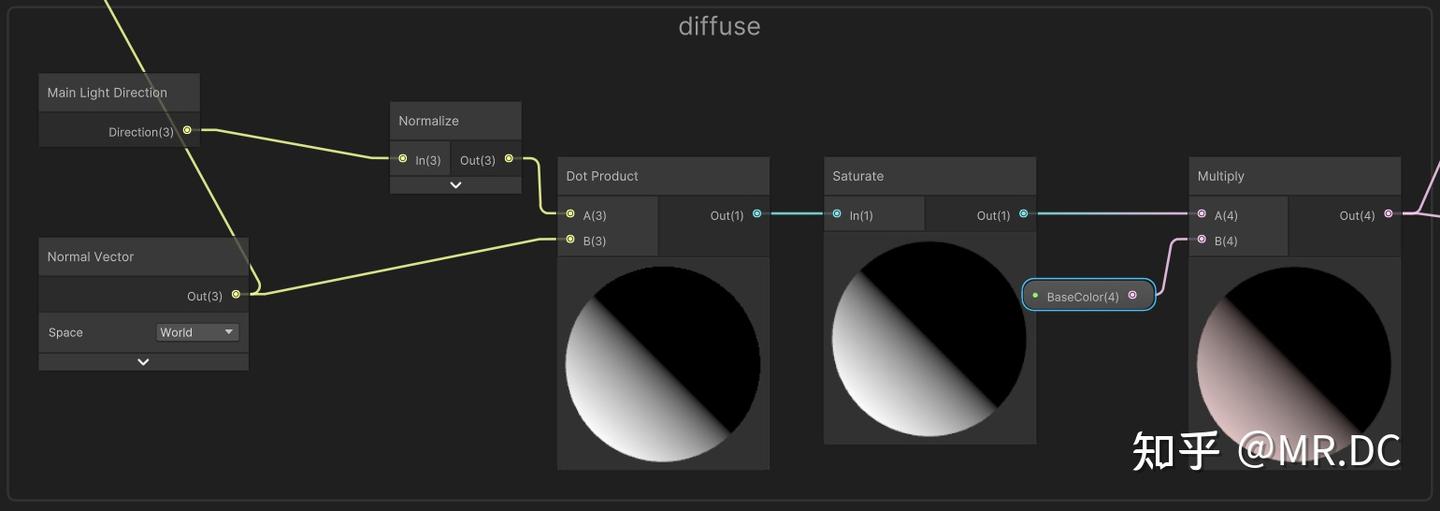Screen dimensions: 1440x511
Task: Click the Multiply preview sphere
Action: pos(1294,363)
